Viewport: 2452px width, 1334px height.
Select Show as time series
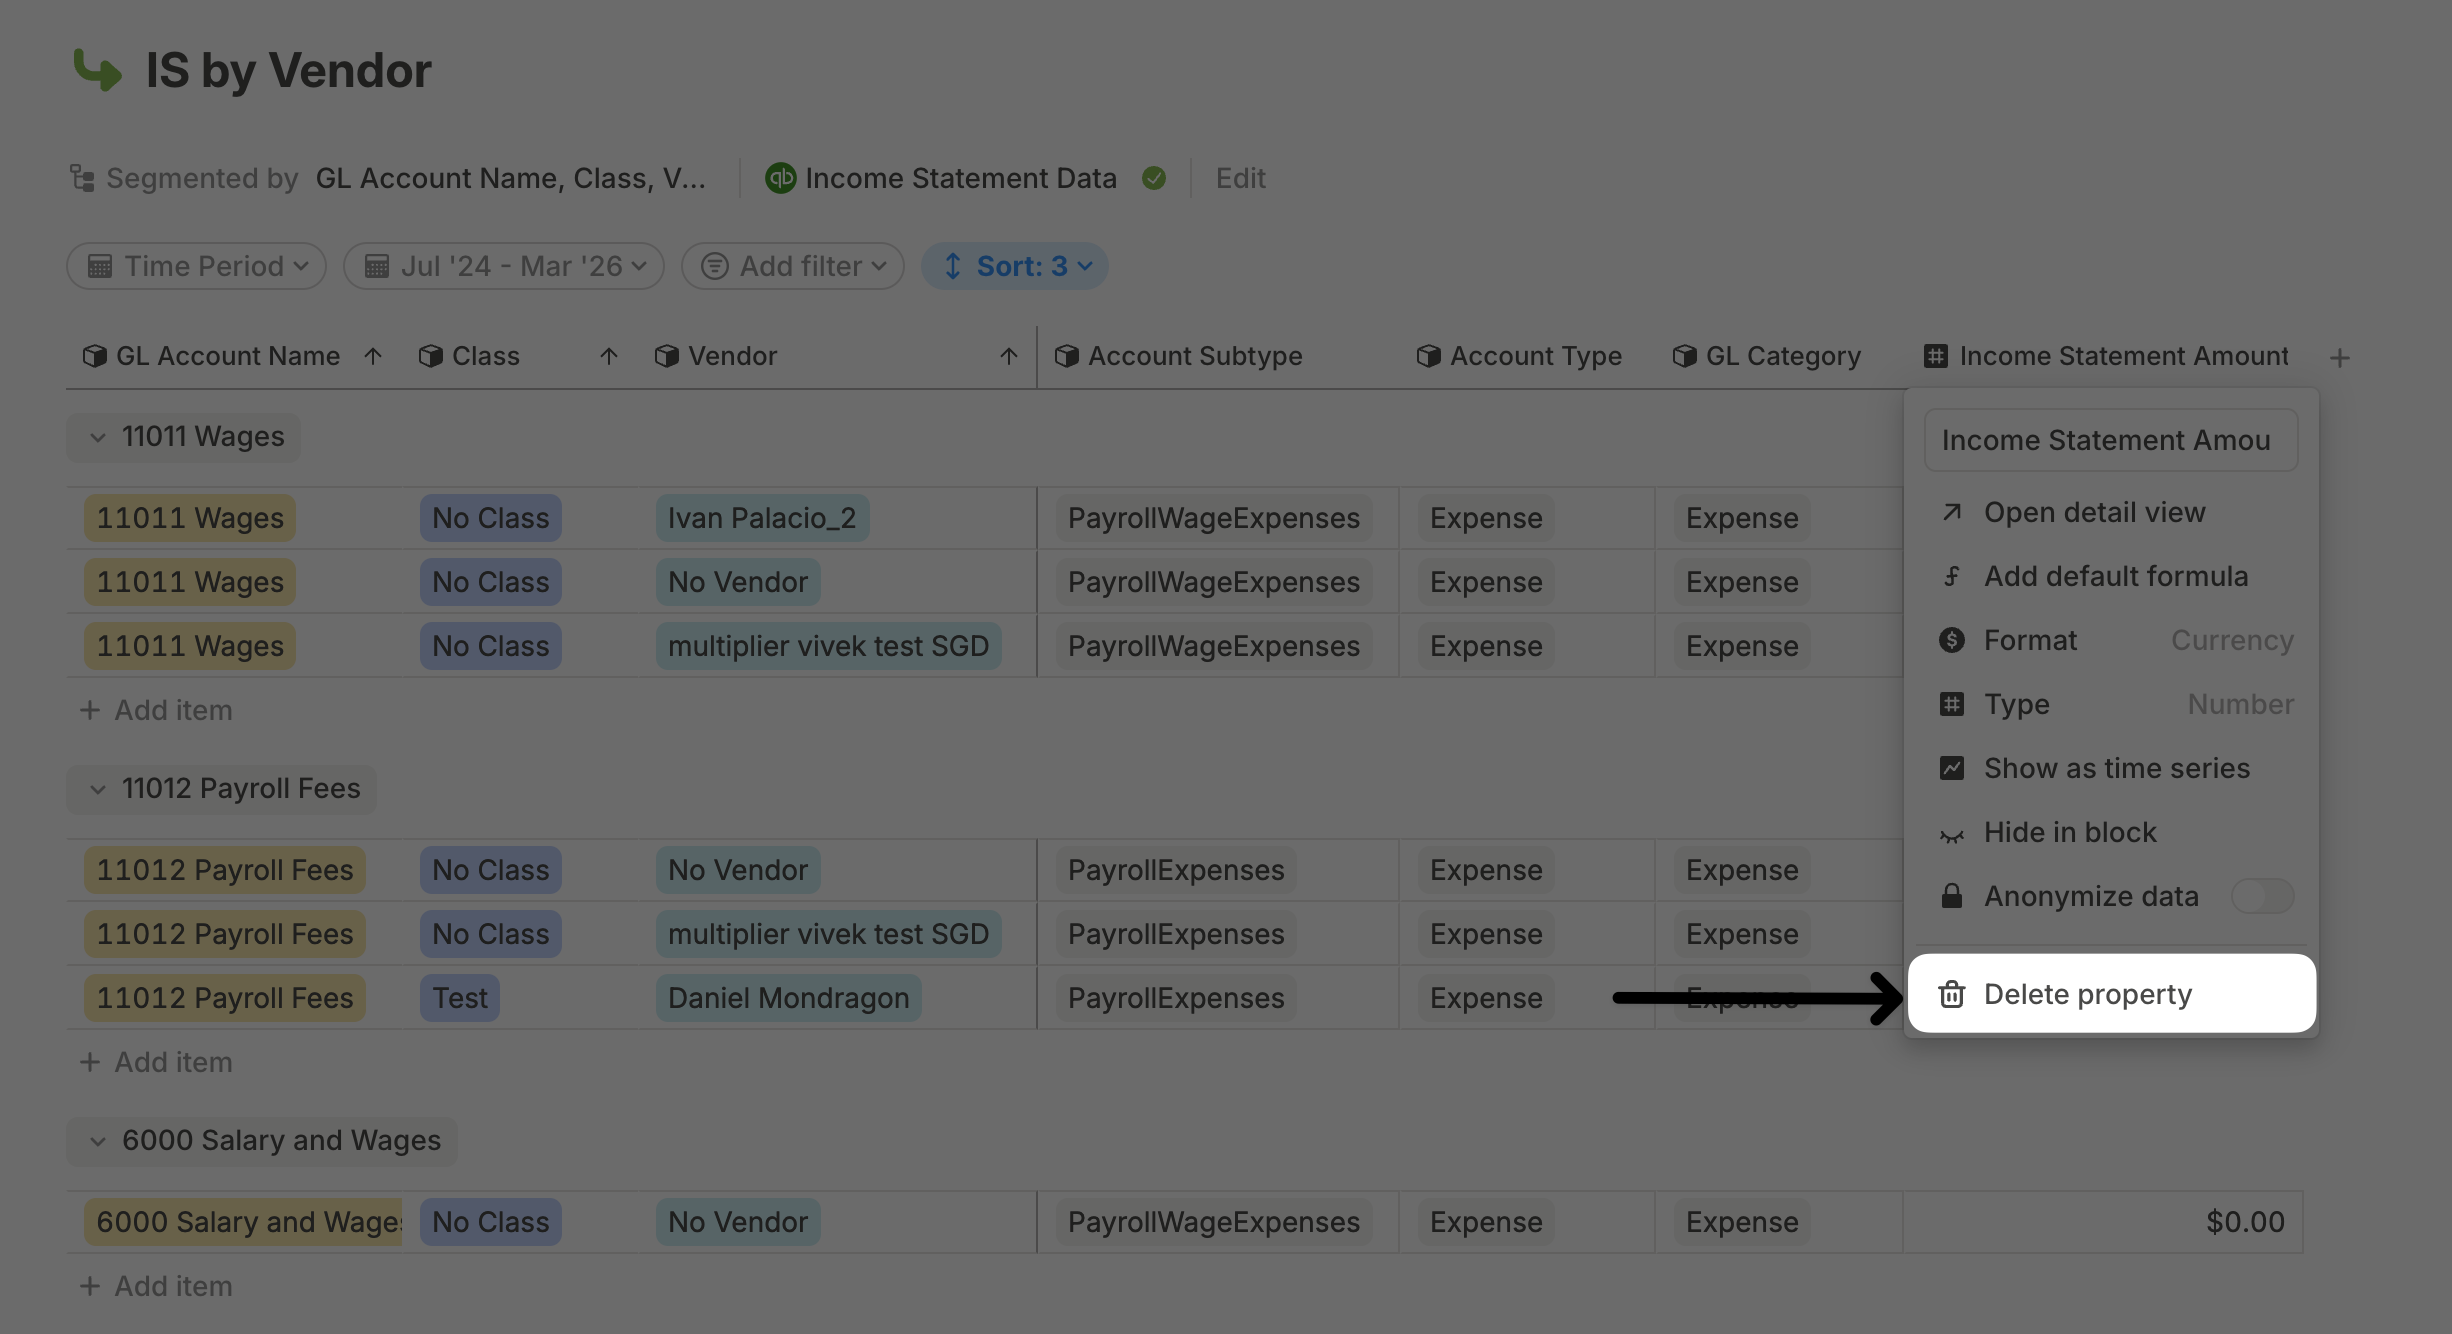2116,768
